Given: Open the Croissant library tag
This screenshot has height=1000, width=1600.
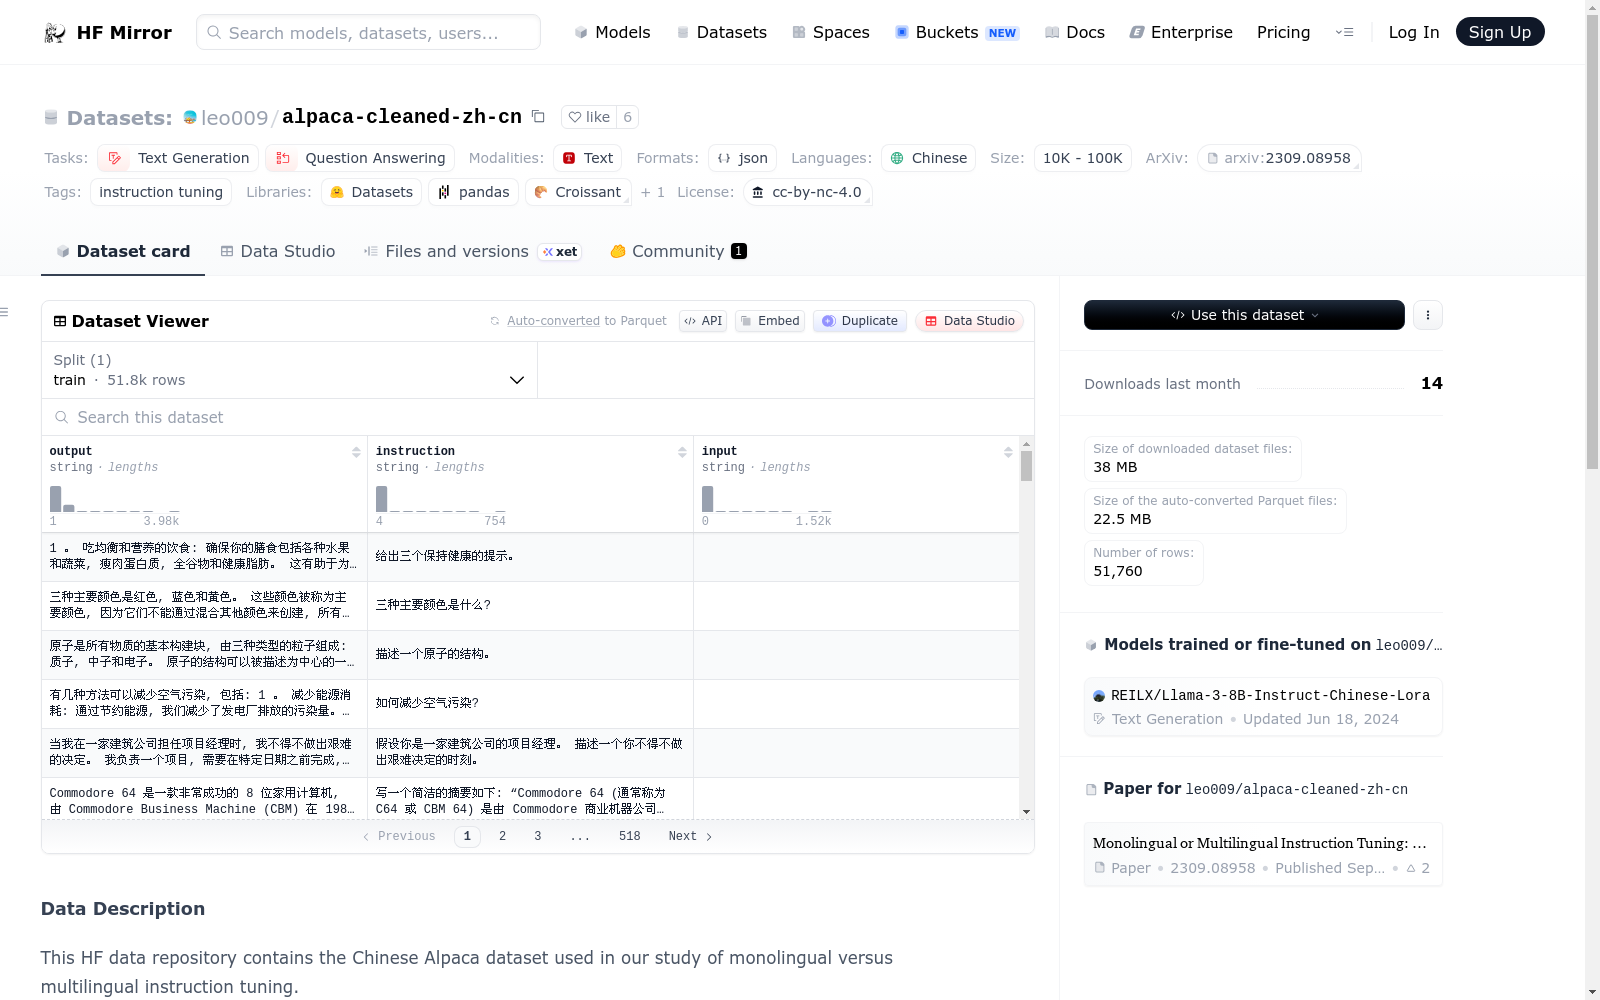Looking at the screenshot, I should (x=578, y=192).
